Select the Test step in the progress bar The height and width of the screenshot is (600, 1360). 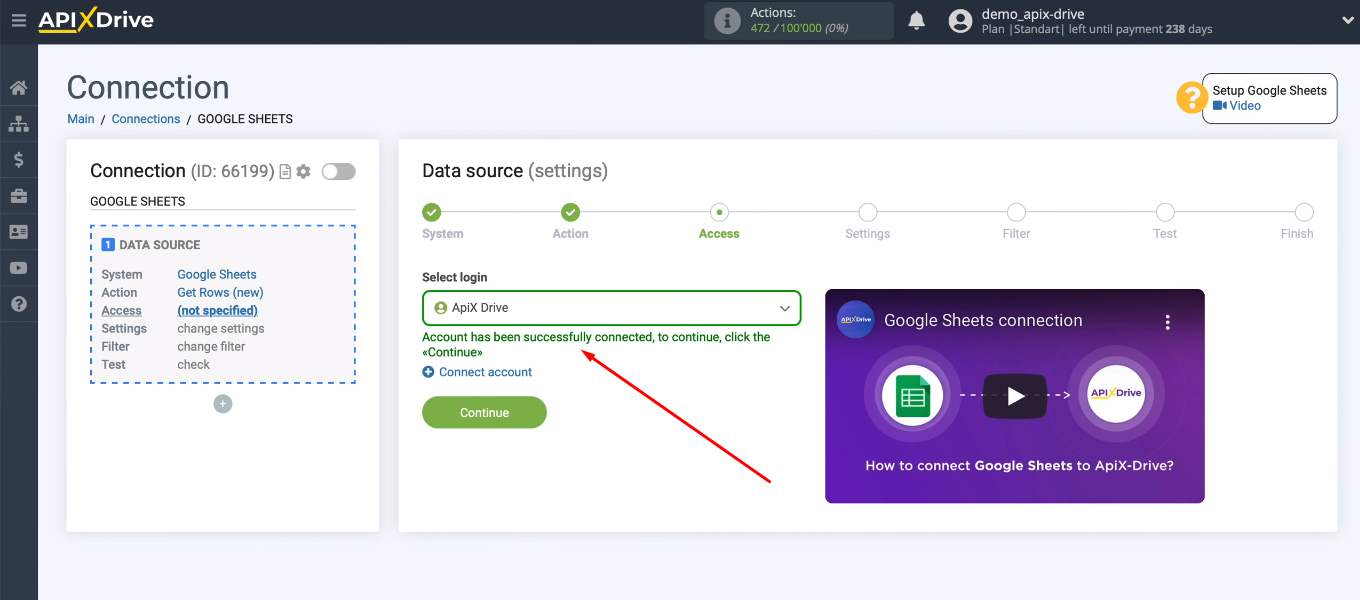(x=1165, y=212)
